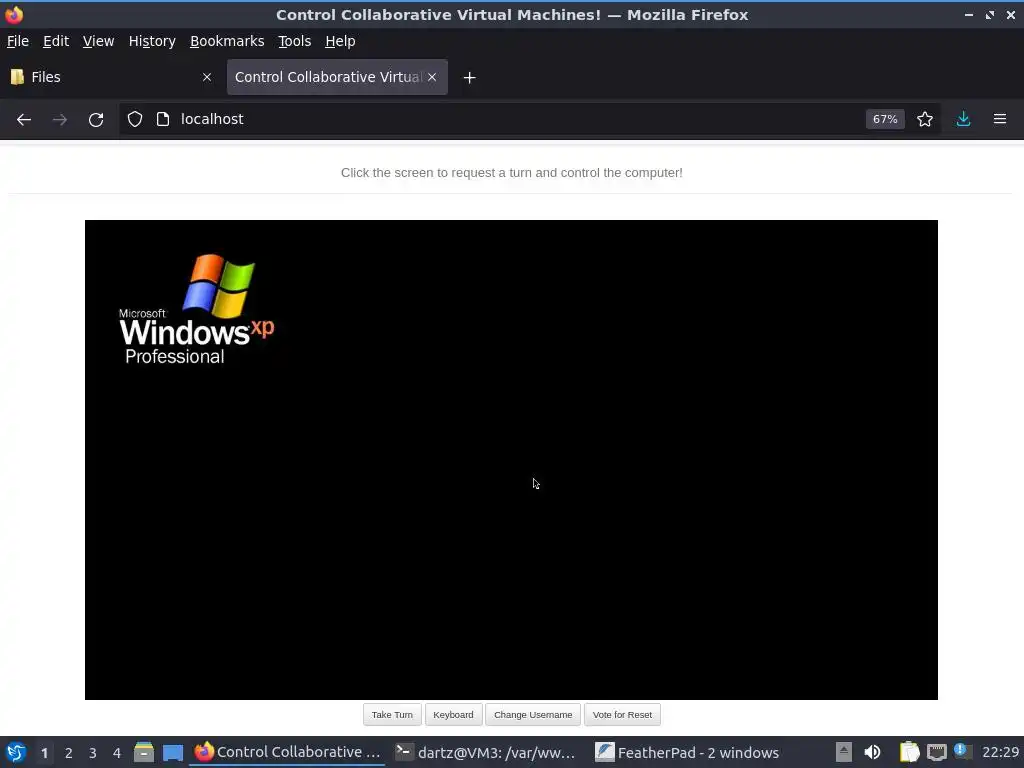Switch to FeatherPad - 2 windows task

[687, 752]
